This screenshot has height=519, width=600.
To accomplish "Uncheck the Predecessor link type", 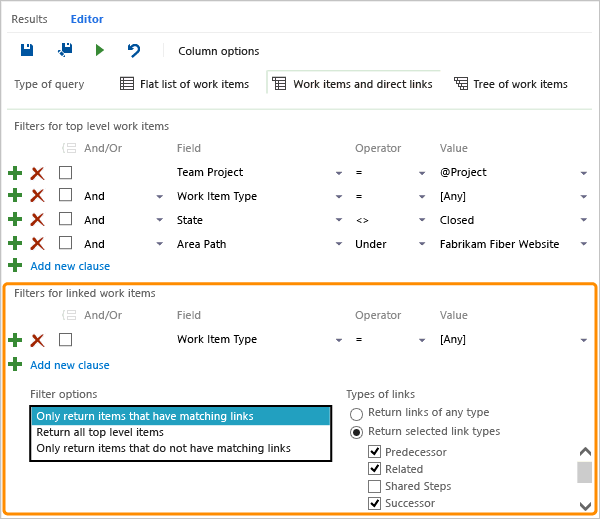I will pyautogui.click(x=374, y=452).
